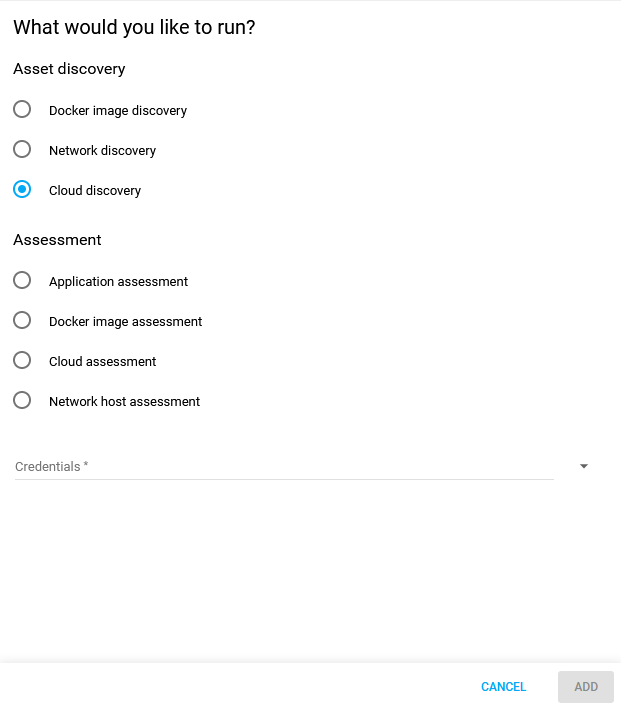The height and width of the screenshot is (713, 625).
Task: Click the "Network host assessment" label text
Action: click(x=124, y=402)
